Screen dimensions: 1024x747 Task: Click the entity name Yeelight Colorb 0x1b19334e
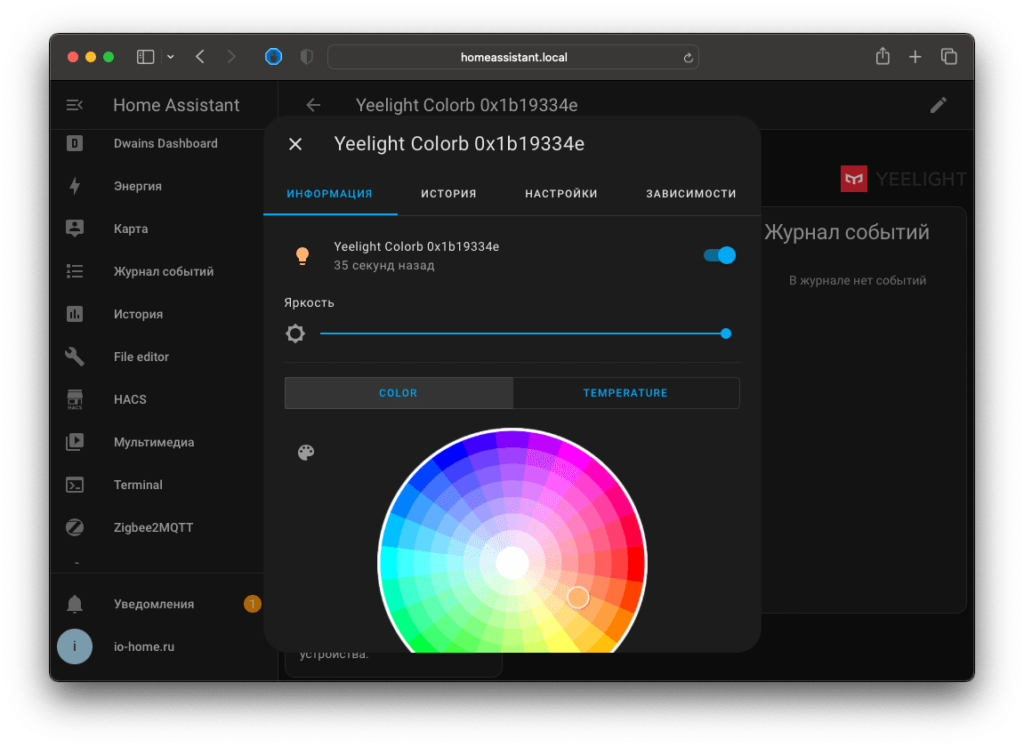(x=417, y=247)
